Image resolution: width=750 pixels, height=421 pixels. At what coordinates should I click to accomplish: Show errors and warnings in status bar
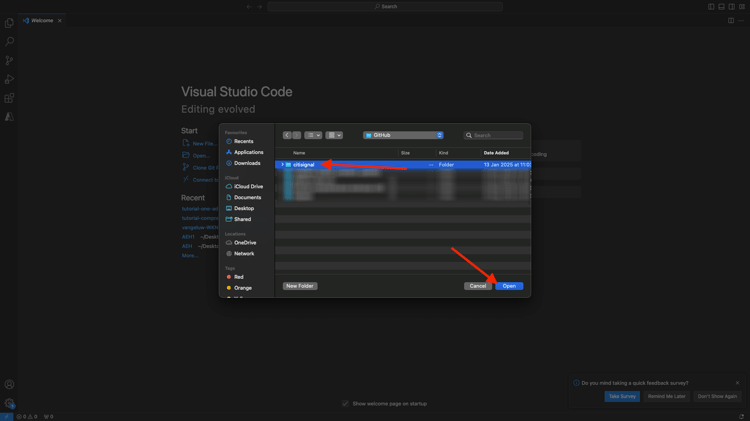point(27,417)
